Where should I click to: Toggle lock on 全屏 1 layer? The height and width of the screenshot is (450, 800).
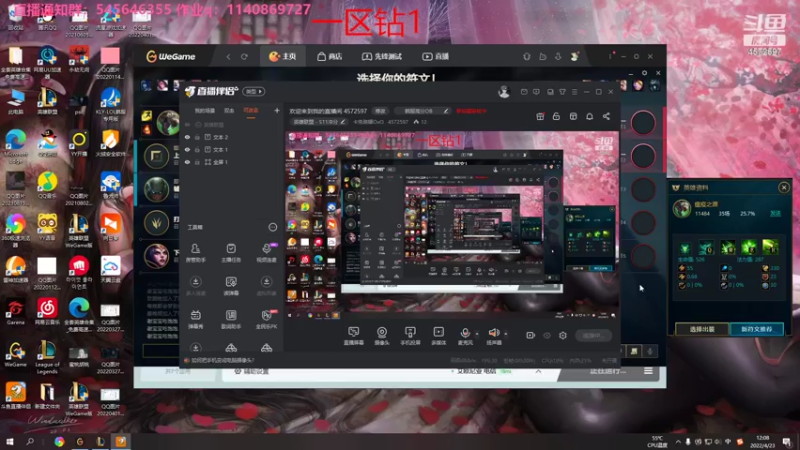coord(197,162)
